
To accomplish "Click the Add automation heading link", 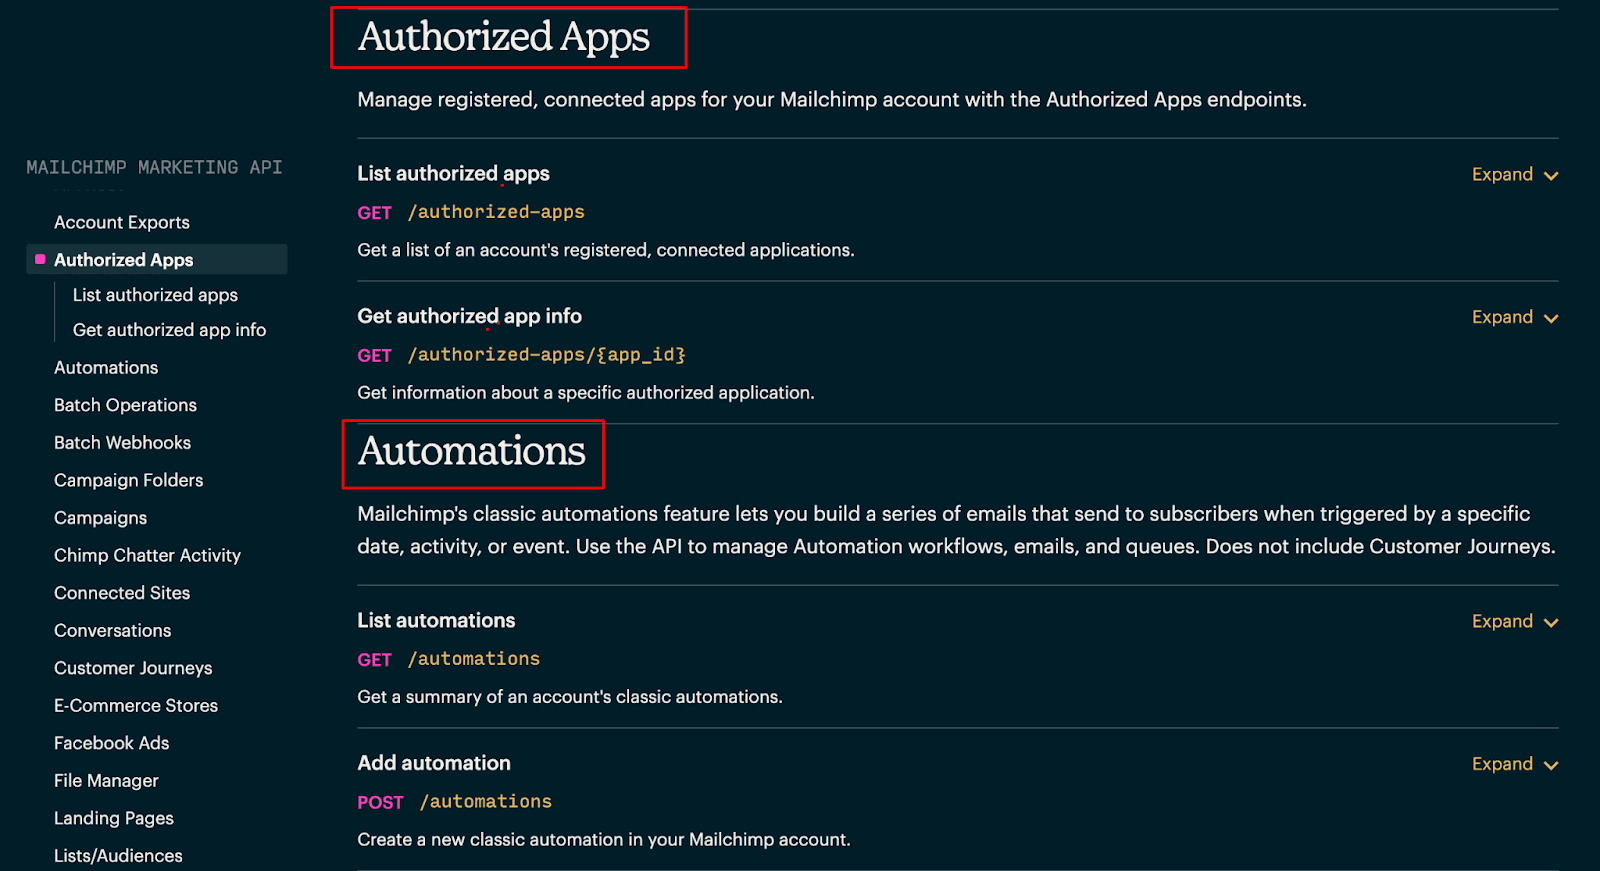I will (434, 764).
